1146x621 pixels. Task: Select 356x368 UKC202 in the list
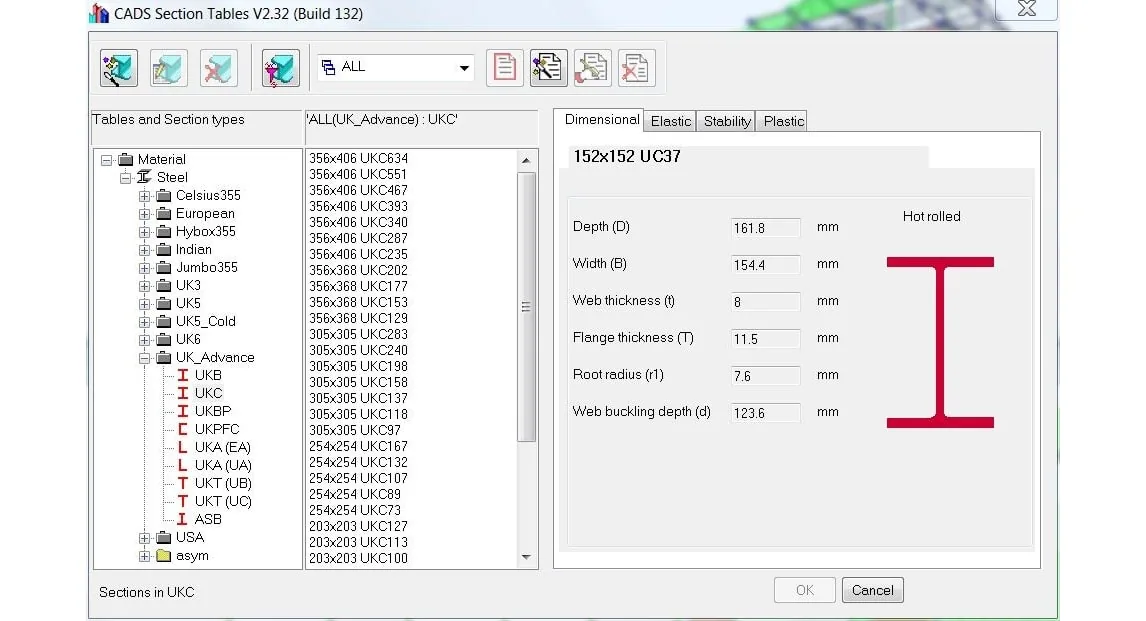(358, 270)
